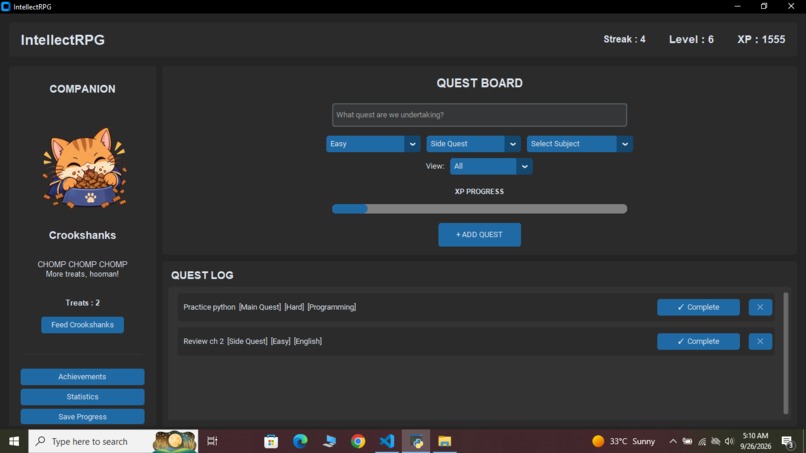Open the Statistics panel
The width and height of the screenshot is (806, 453).
(82, 397)
